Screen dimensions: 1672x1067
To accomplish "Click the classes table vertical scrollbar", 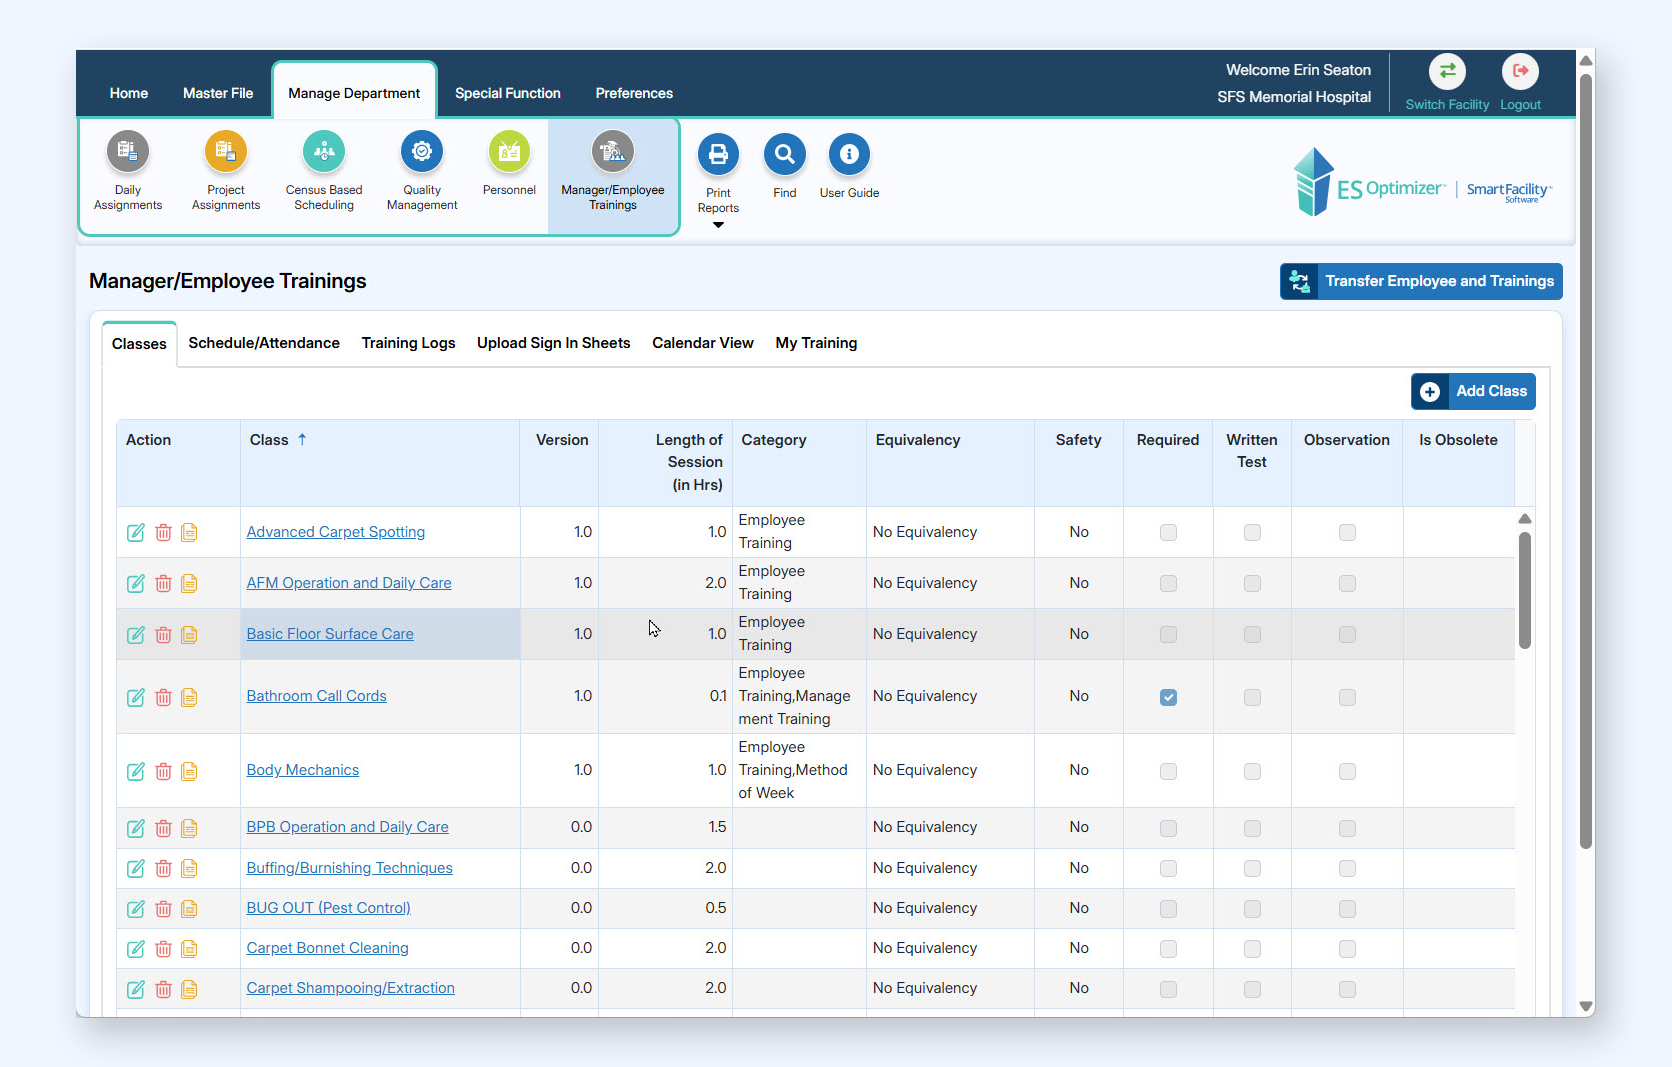I will 1524,590.
